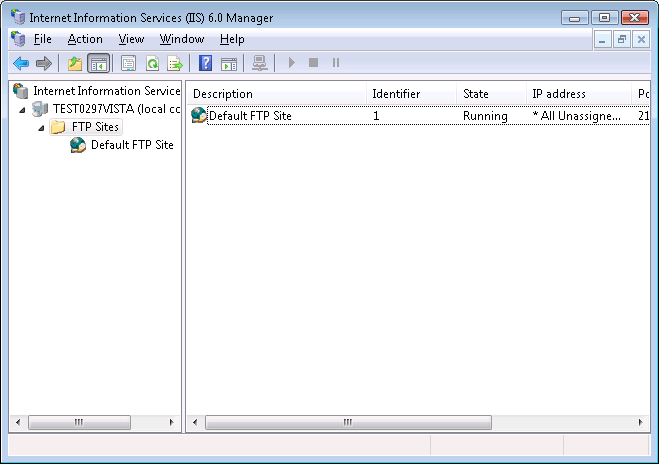Viewport: 659px width, 464px height.
Task: Click the list pane horizontal scrollbar thumb
Action: pos(348,422)
